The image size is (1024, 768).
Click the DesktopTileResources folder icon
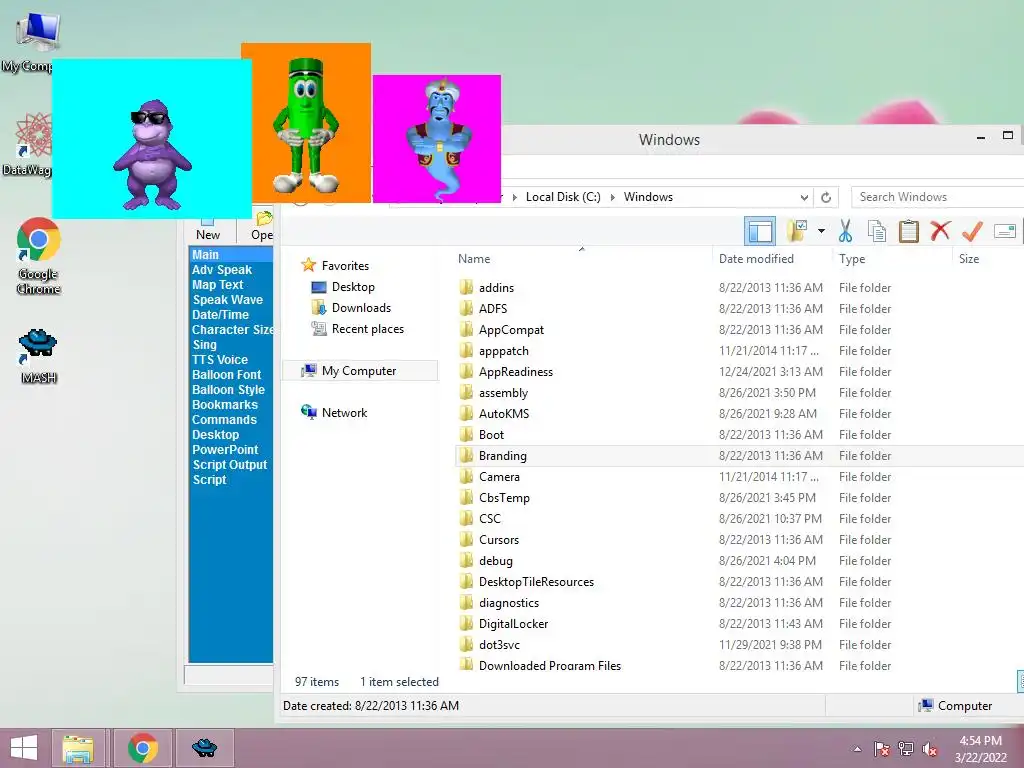point(466,581)
